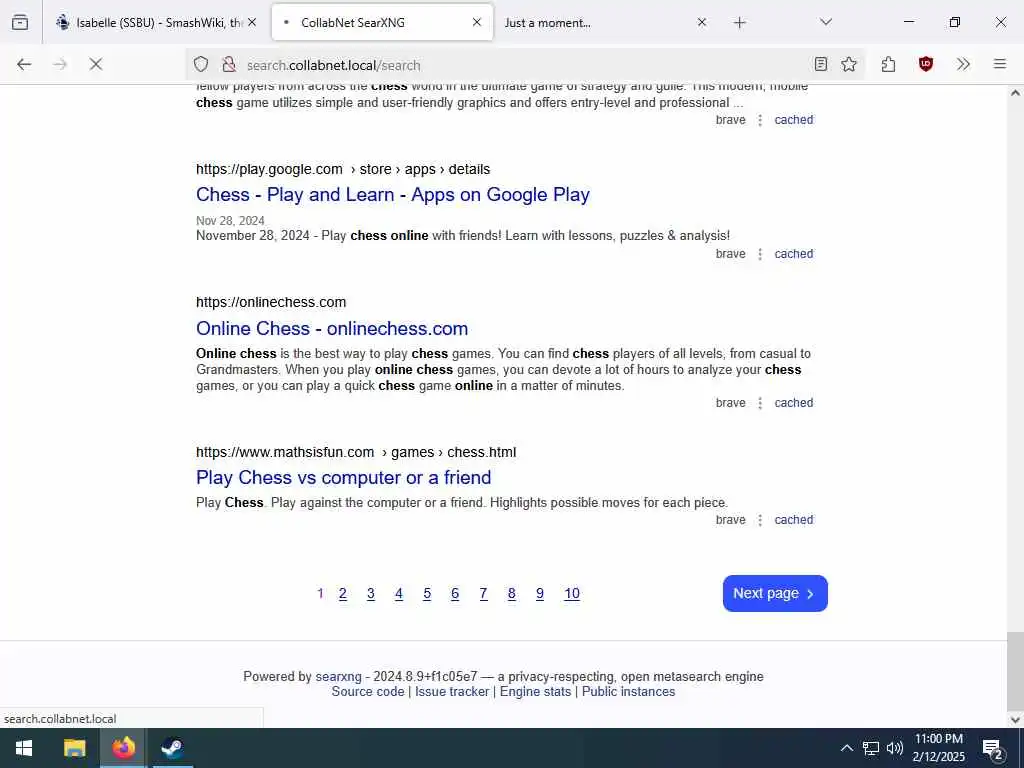Open the Source code footer link
This screenshot has width=1024, height=768.
pos(368,692)
